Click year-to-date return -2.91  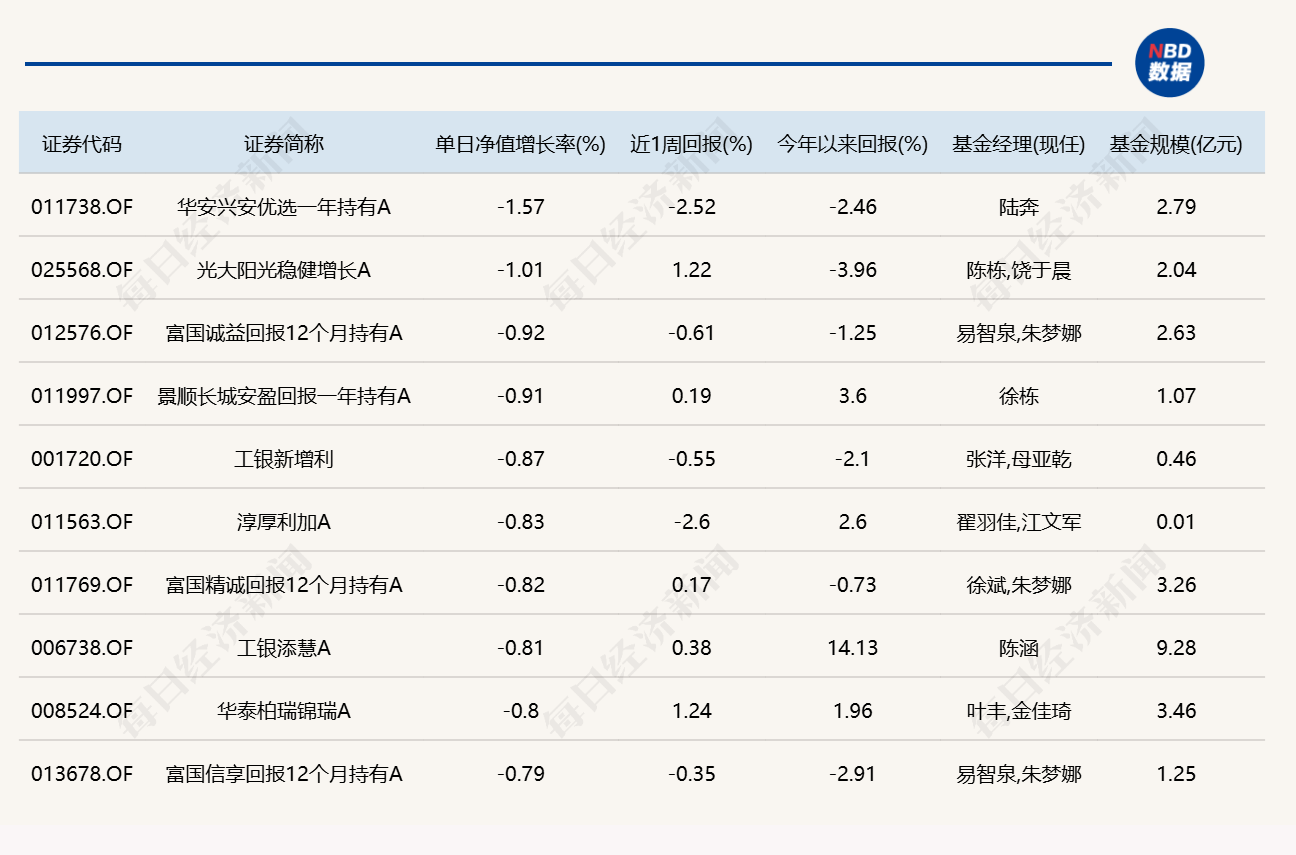click(x=853, y=774)
